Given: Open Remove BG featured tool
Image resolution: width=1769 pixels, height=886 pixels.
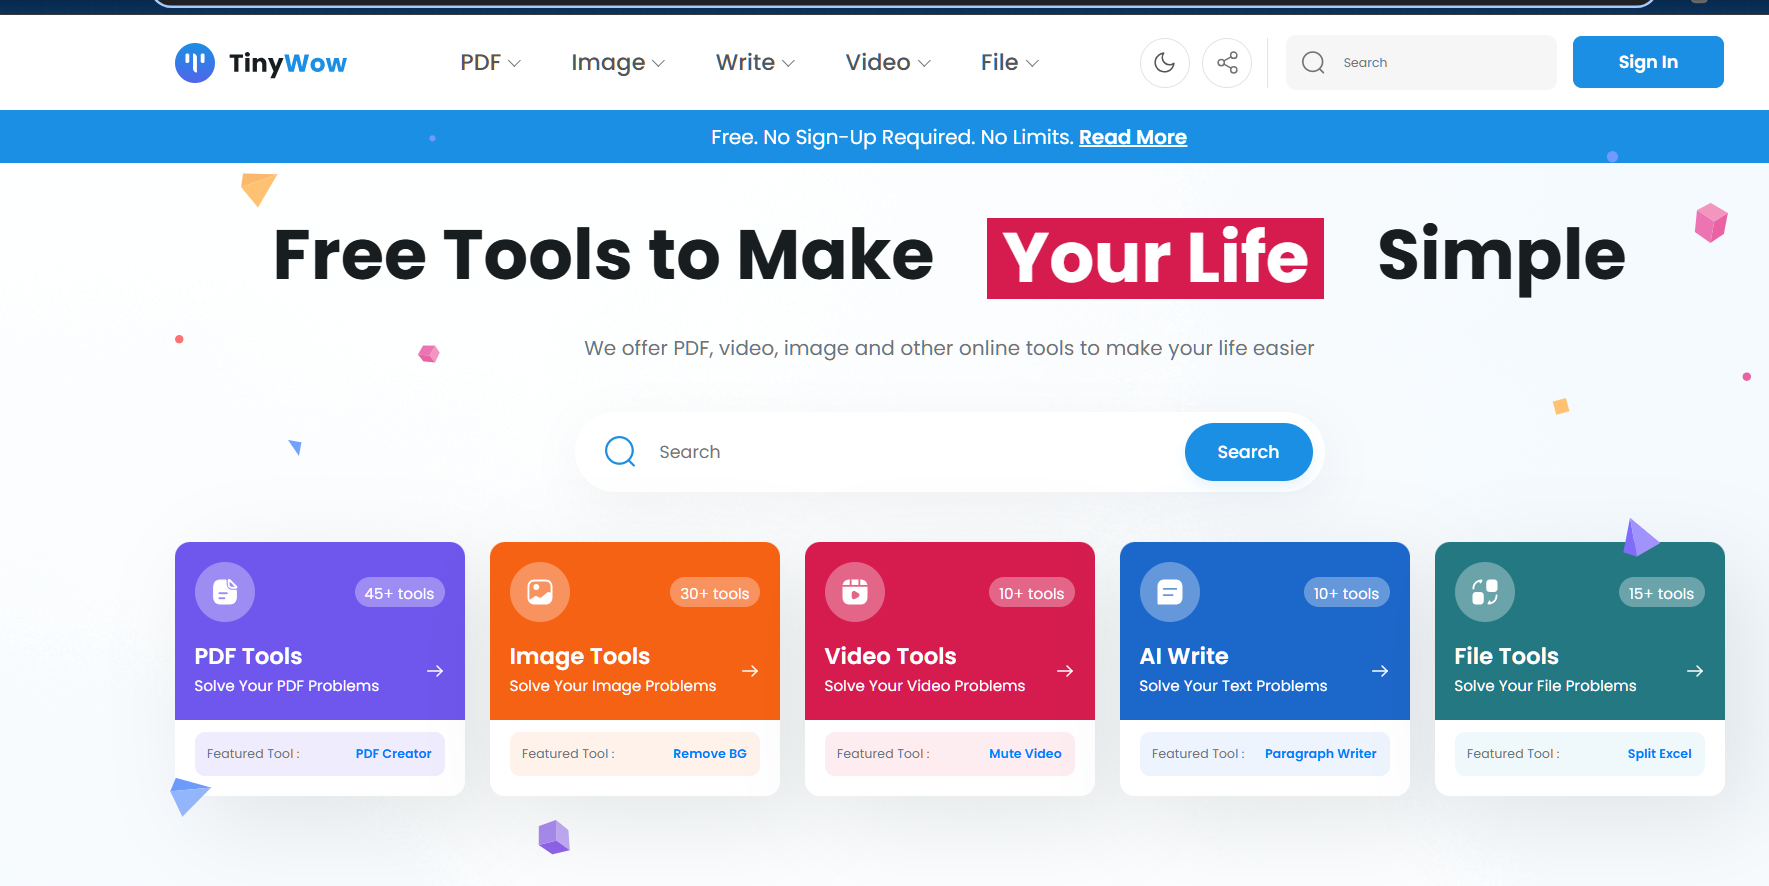Looking at the screenshot, I should click(710, 754).
